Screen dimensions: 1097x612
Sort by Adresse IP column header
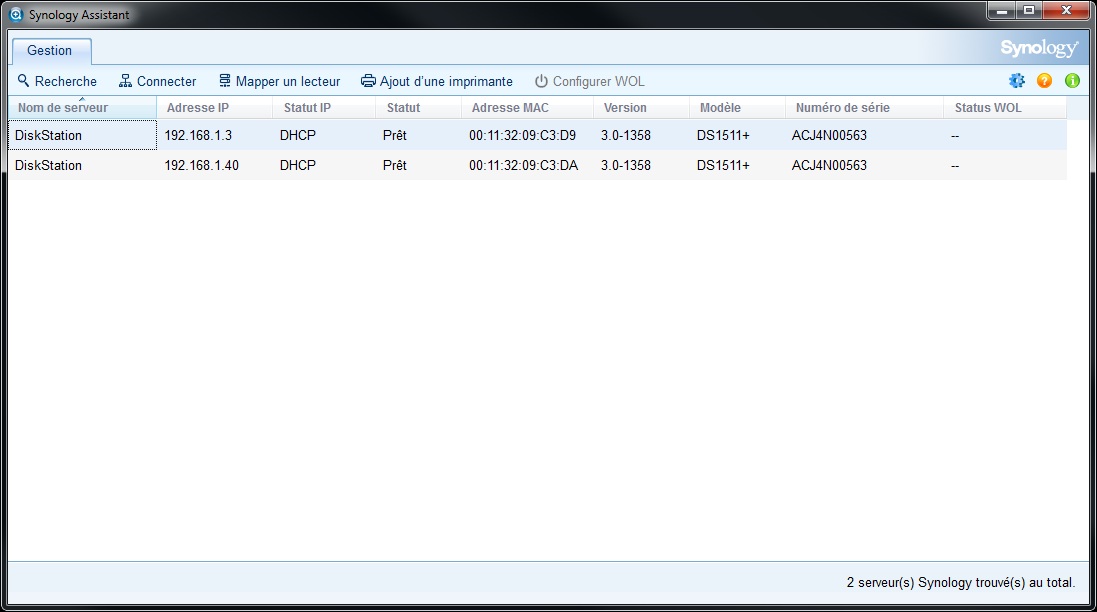215,108
